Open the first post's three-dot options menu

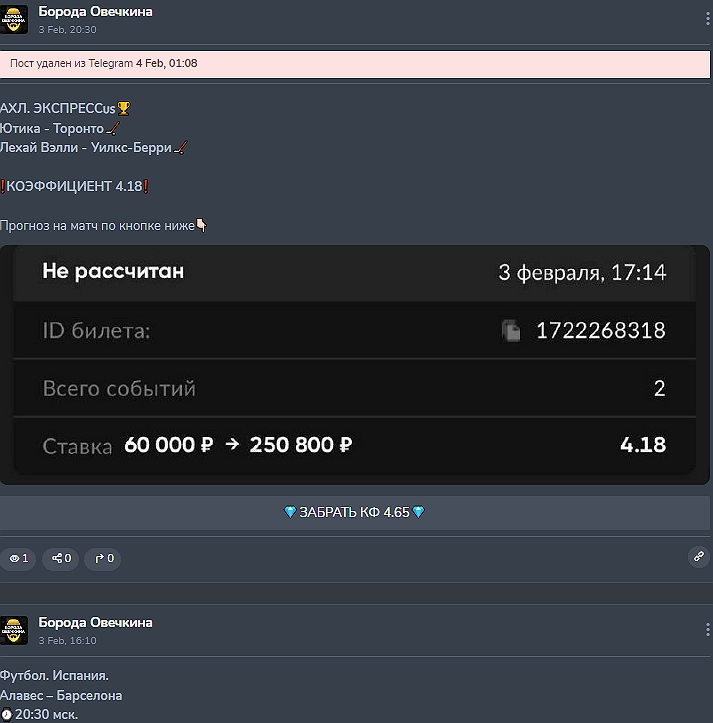click(x=707, y=19)
